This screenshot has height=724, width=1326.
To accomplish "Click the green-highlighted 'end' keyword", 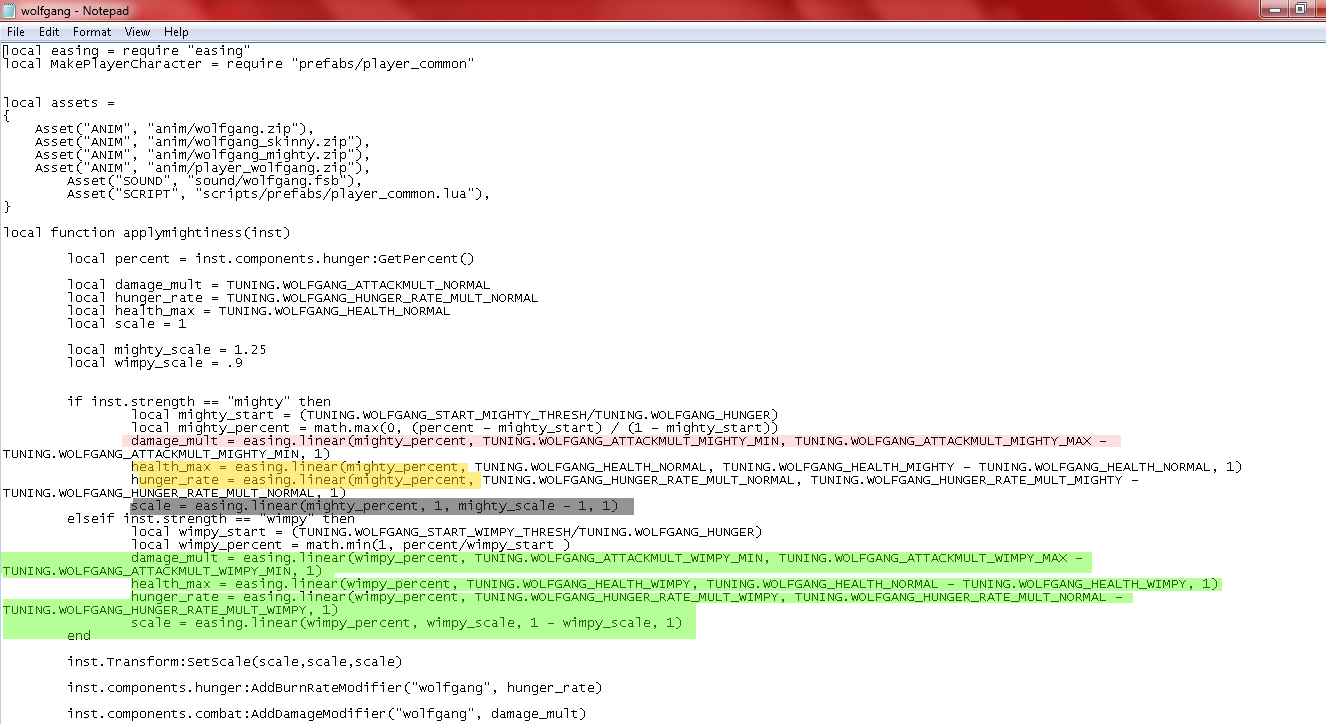I will 79,636.
